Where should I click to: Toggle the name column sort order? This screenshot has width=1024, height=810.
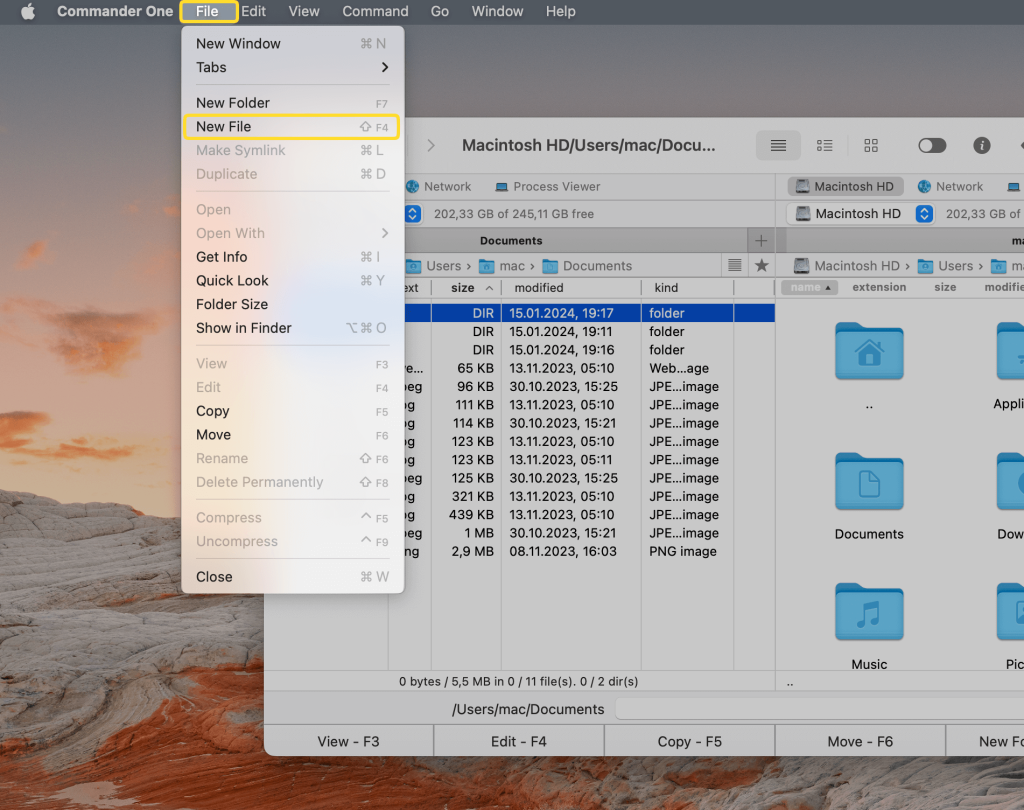tap(808, 287)
